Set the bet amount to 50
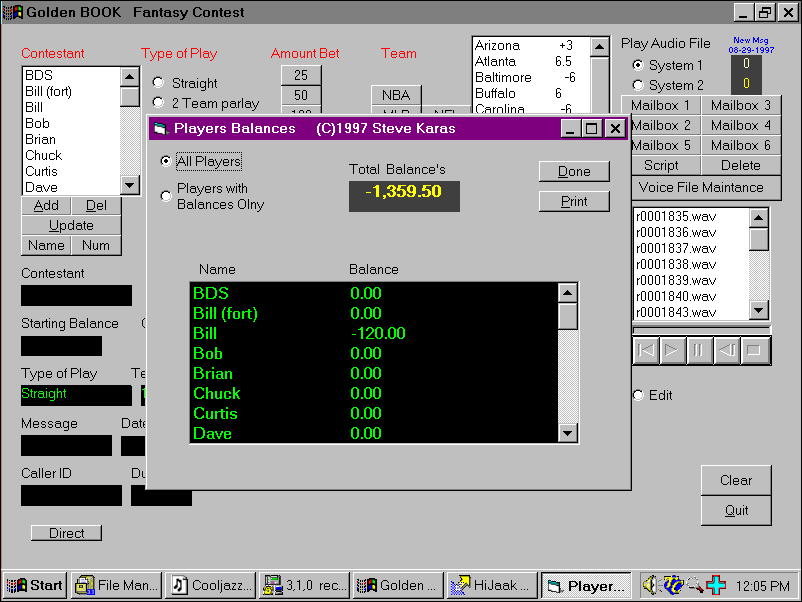 (301, 95)
